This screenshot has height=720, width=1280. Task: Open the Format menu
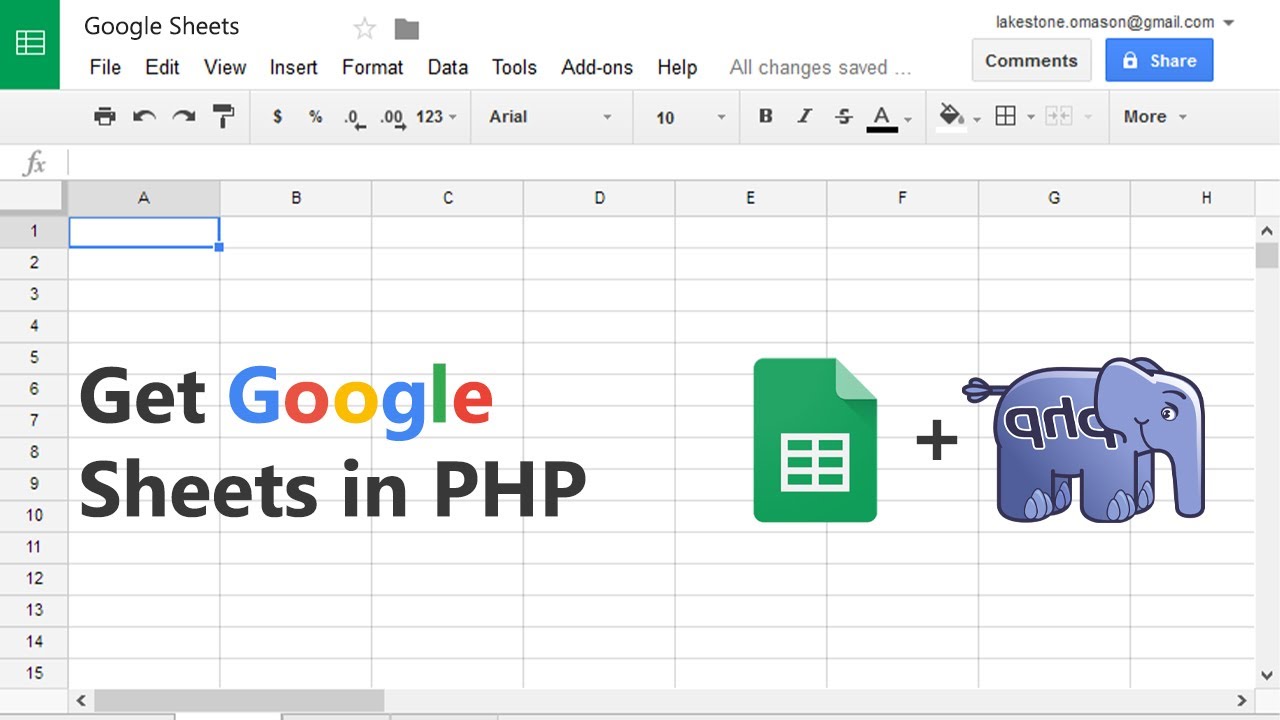pyautogui.click(x=373, y=67)
